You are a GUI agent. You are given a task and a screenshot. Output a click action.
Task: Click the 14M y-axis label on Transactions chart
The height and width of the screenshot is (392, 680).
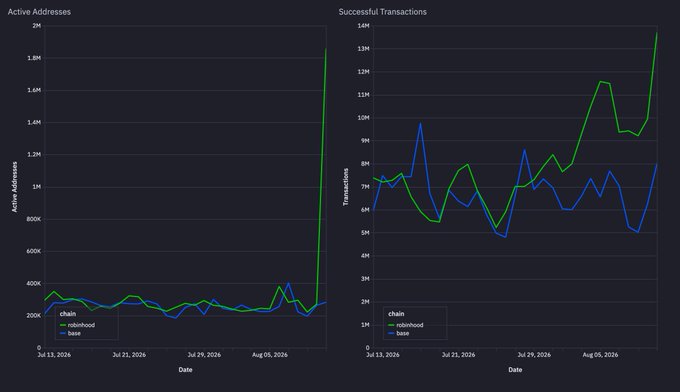pos(363,26)
